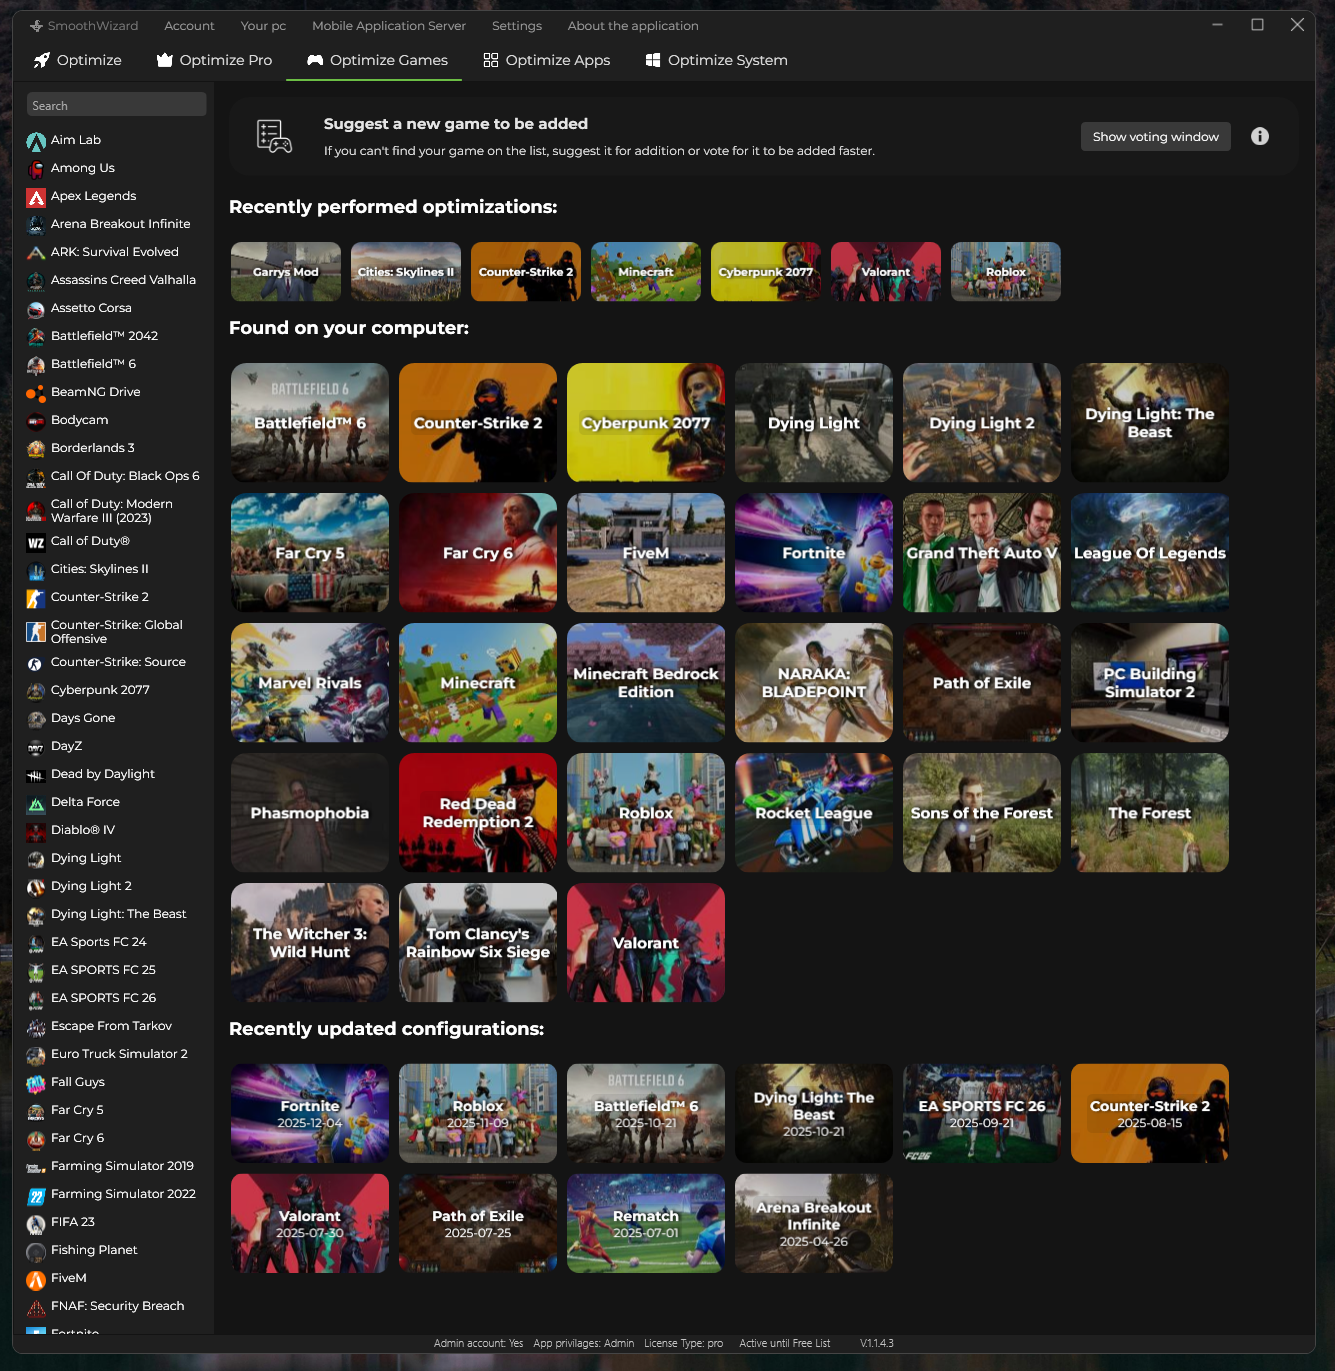The height and width of the screenshot is (1371, 1335).
Task: Select the Garrys Mod recent optimization thumbnail
Action: 285,272
